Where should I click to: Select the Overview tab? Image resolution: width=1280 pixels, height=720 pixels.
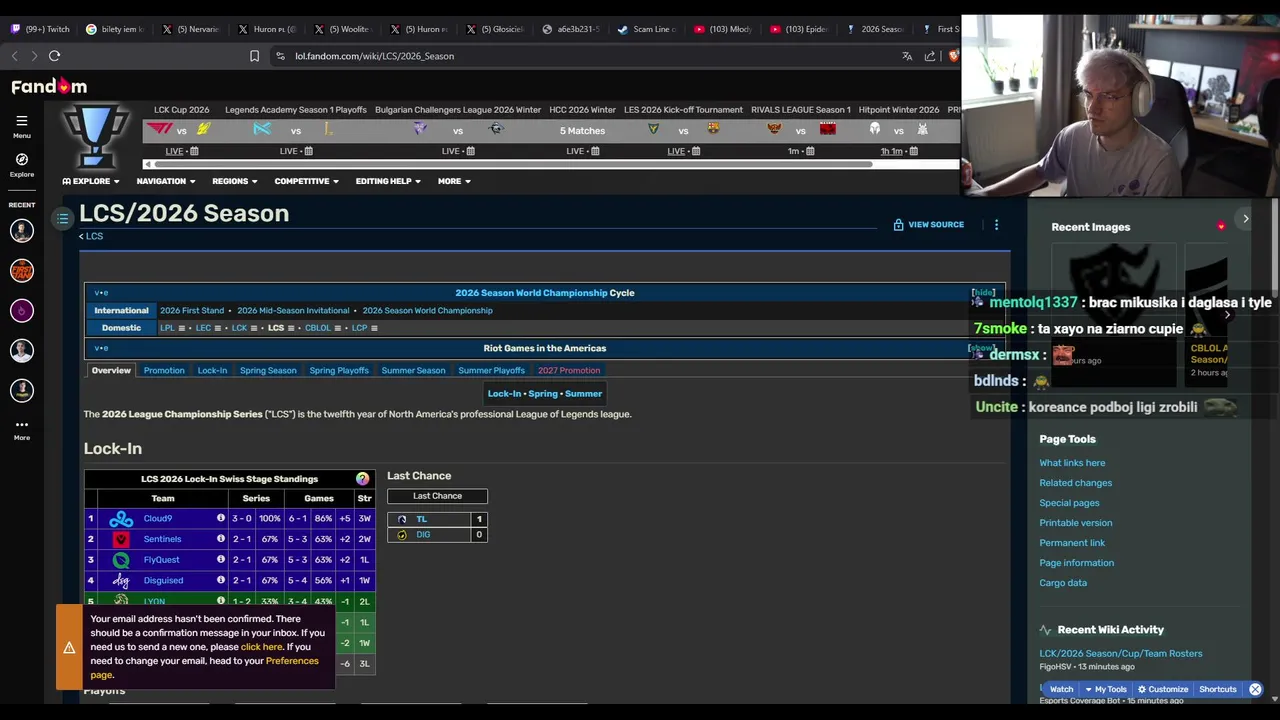(x=111, y=370)
